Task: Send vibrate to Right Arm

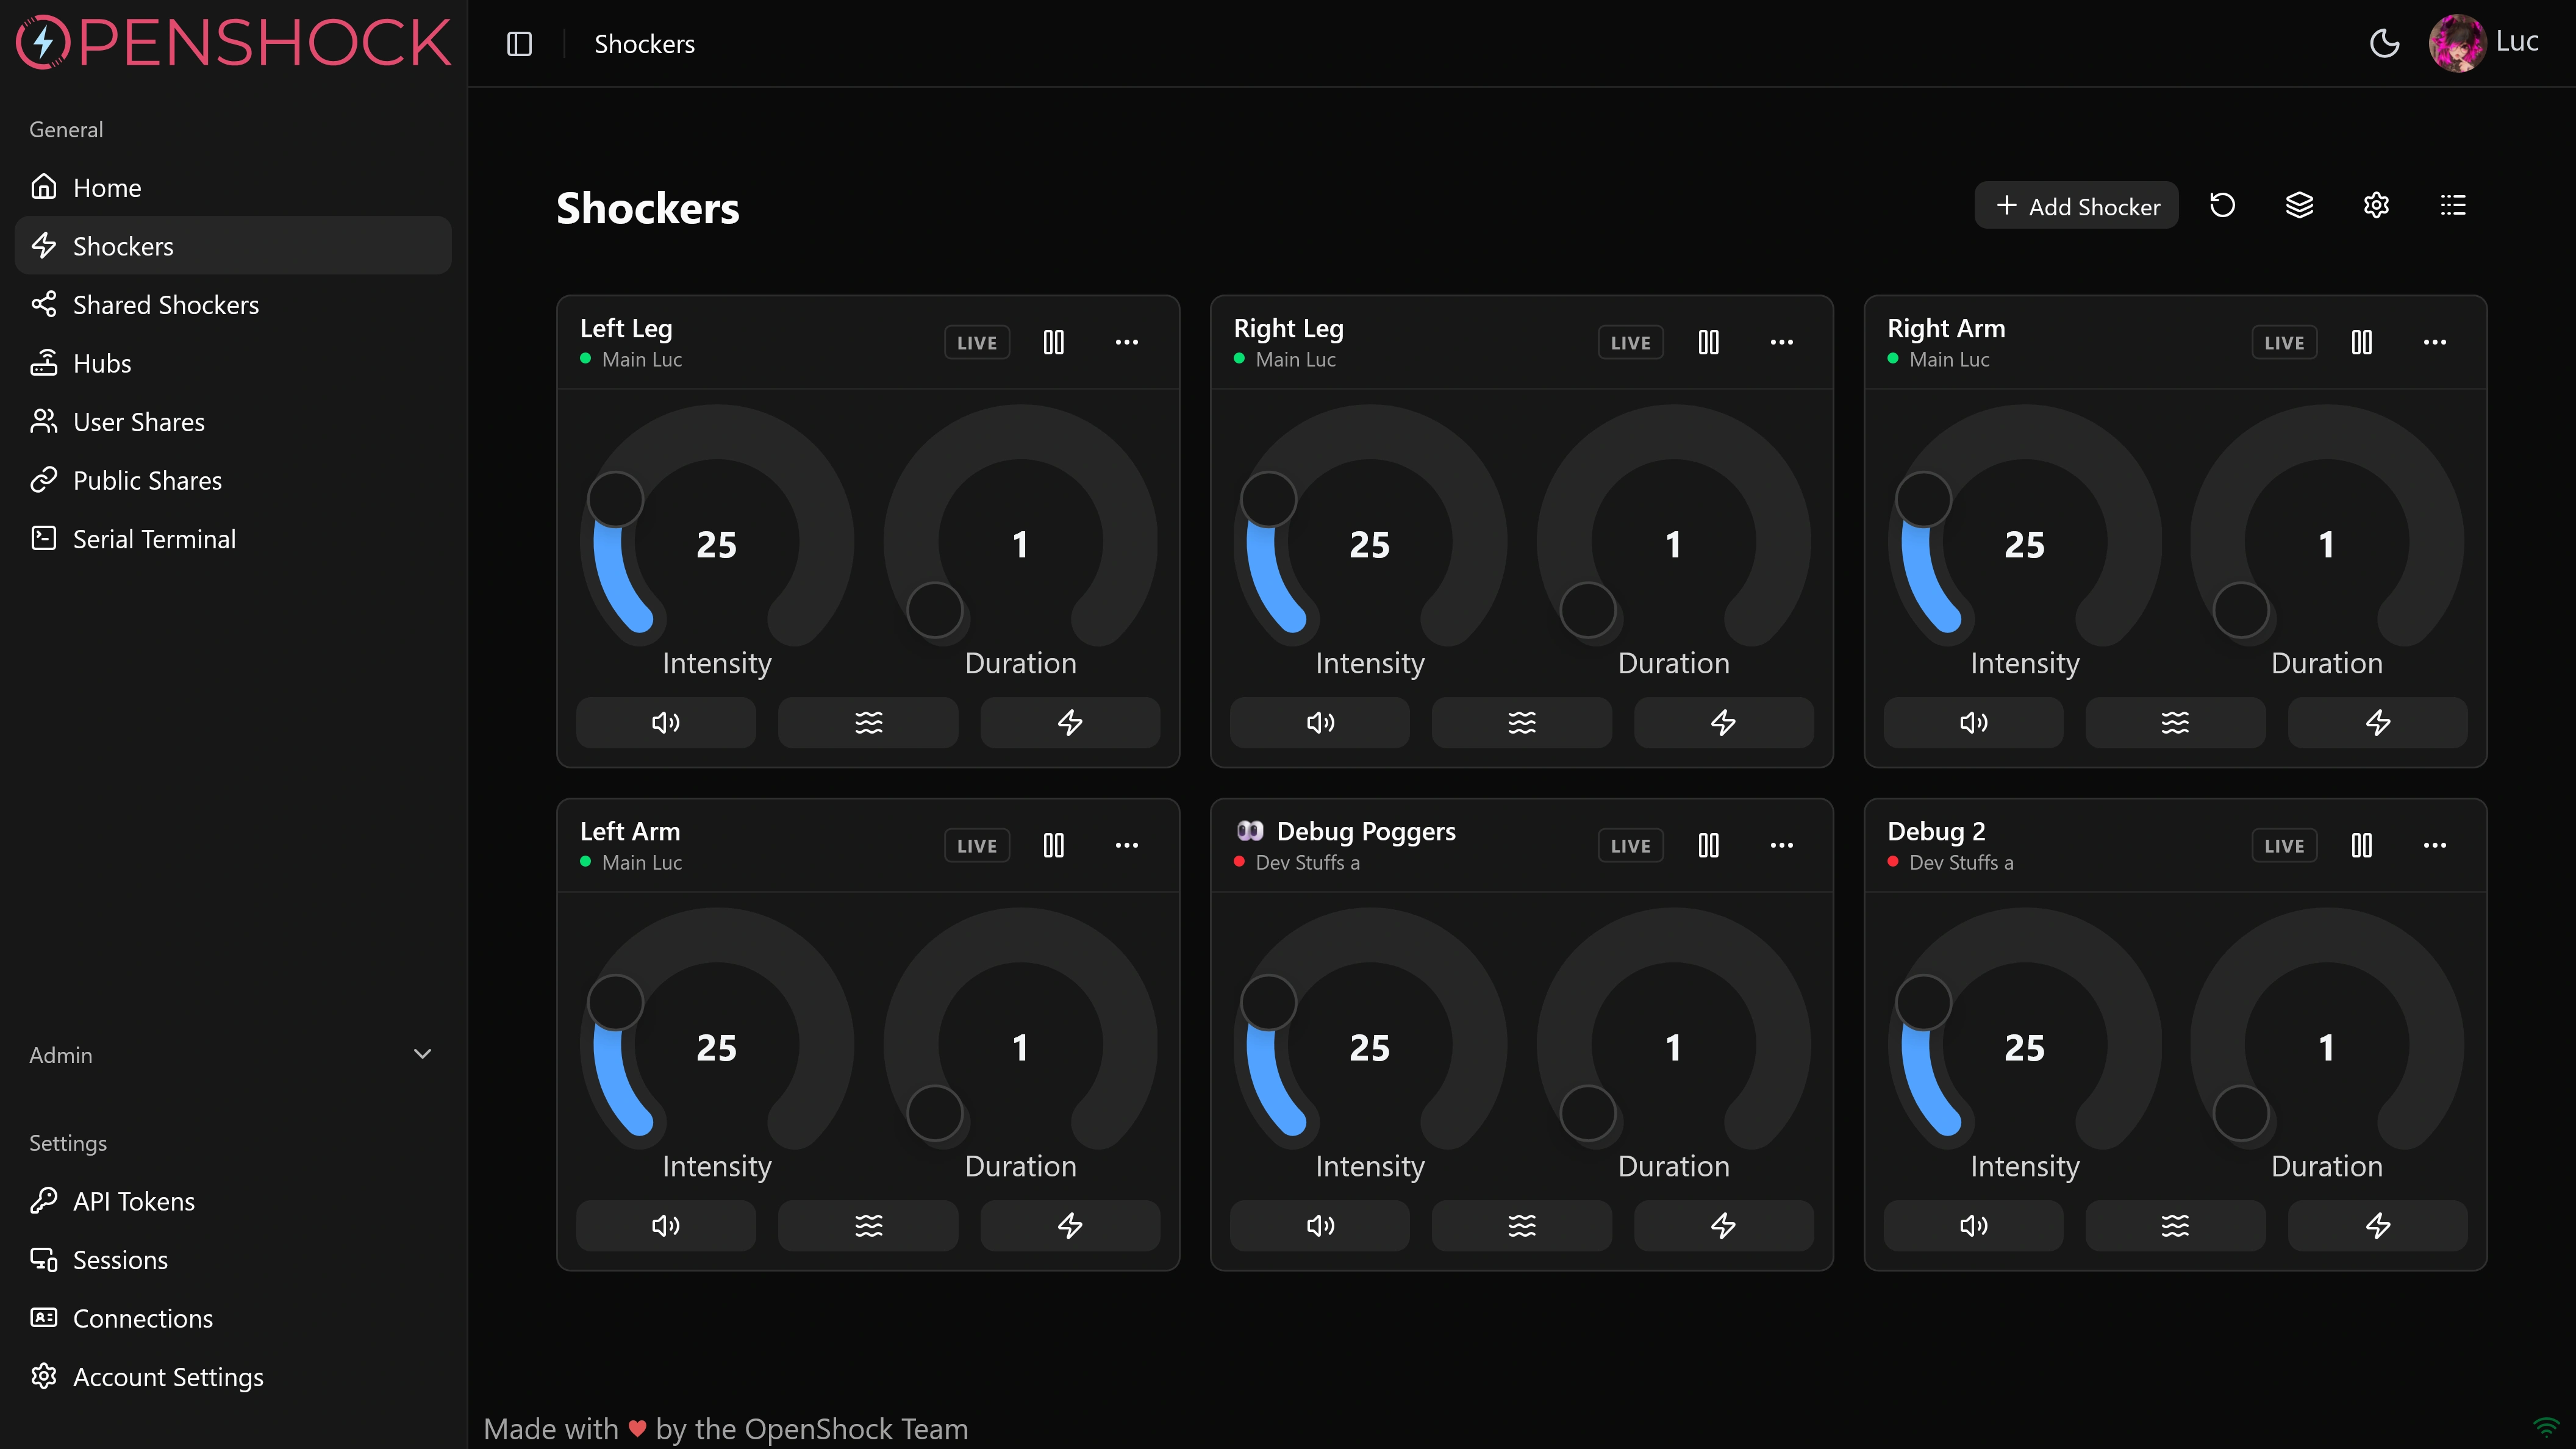Action: (x=2176, y=722)
